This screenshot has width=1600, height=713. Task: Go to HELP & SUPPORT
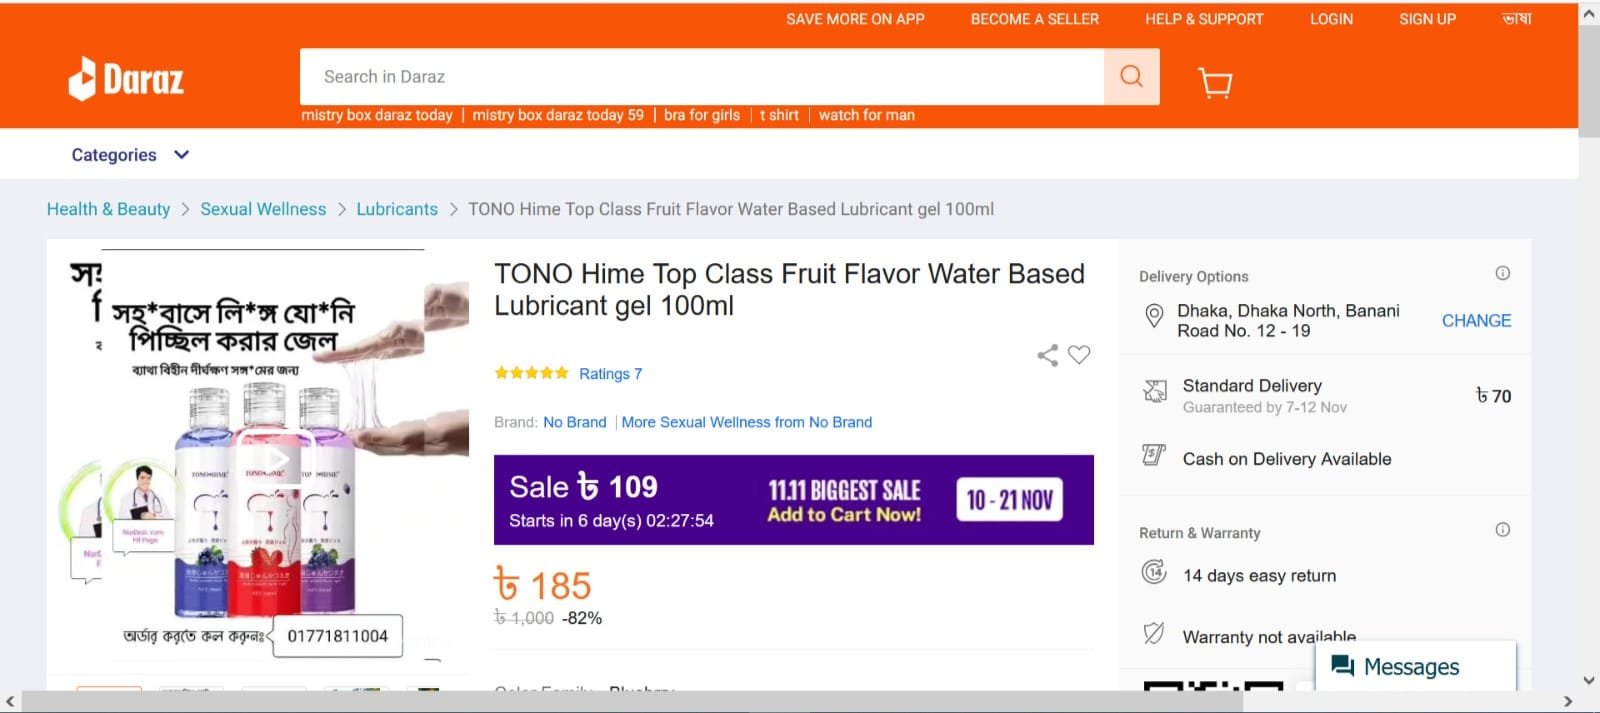pyautogui.click(x=1204, y=19)
